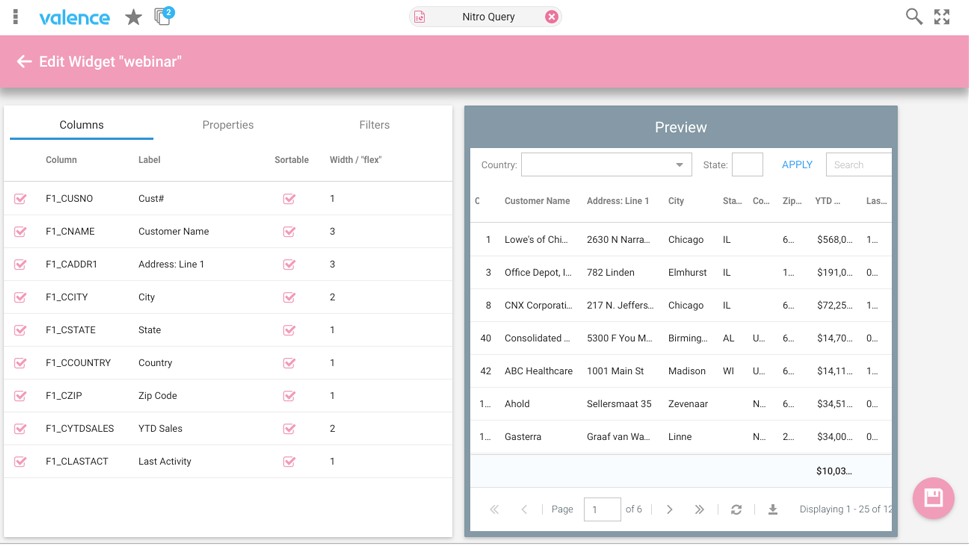Click the preview Search field
Screen dimensions: 969x545
click(859, 165)
